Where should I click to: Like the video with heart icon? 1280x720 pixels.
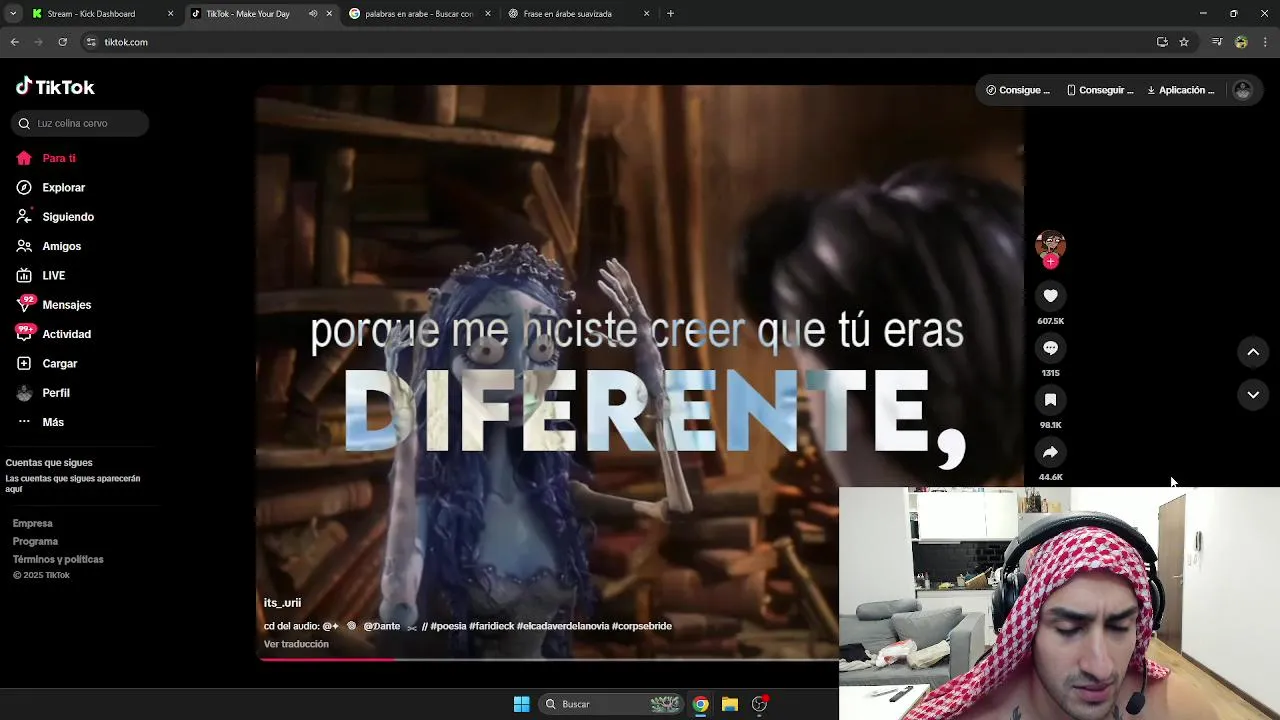coord(1050,296)
